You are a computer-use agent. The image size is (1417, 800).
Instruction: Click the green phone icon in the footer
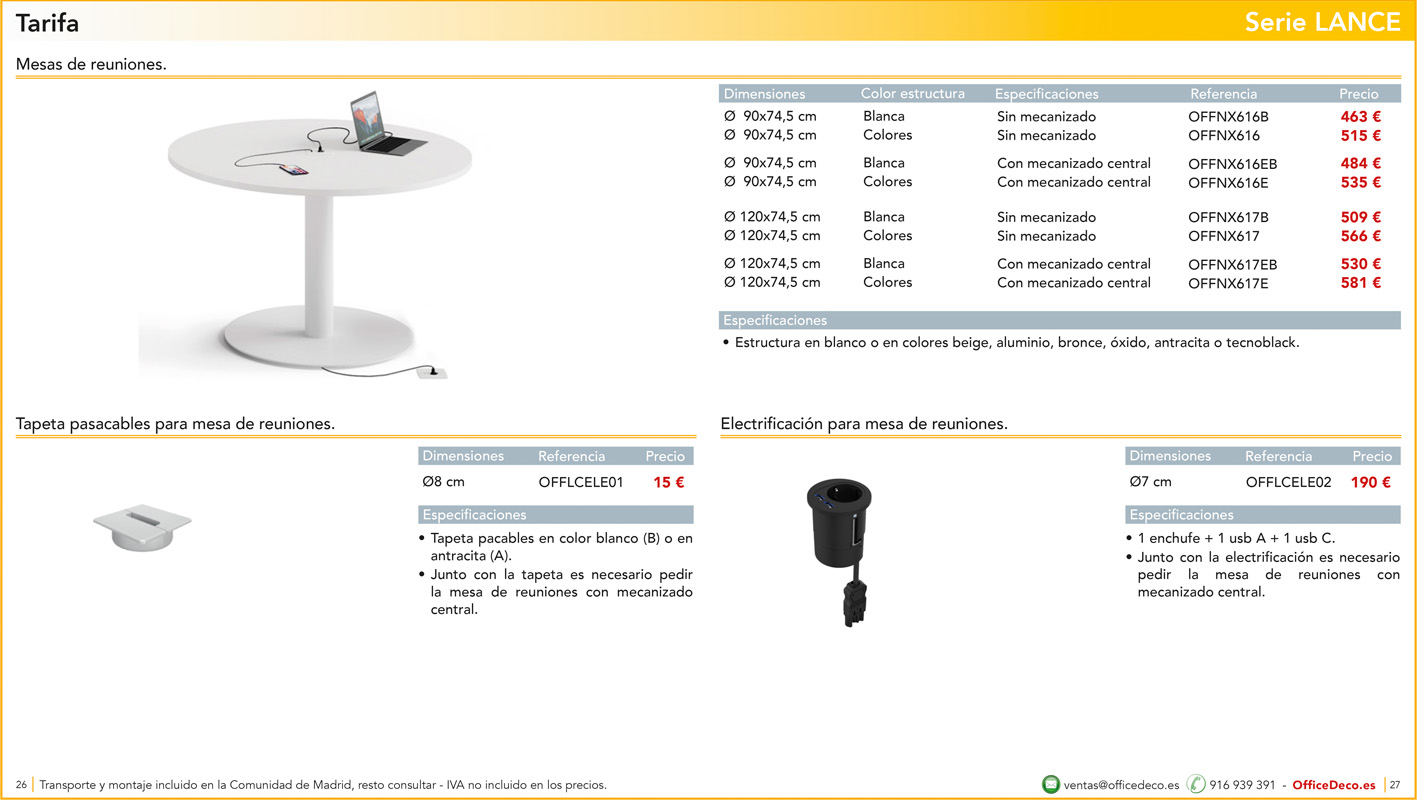coord(1196,784)
